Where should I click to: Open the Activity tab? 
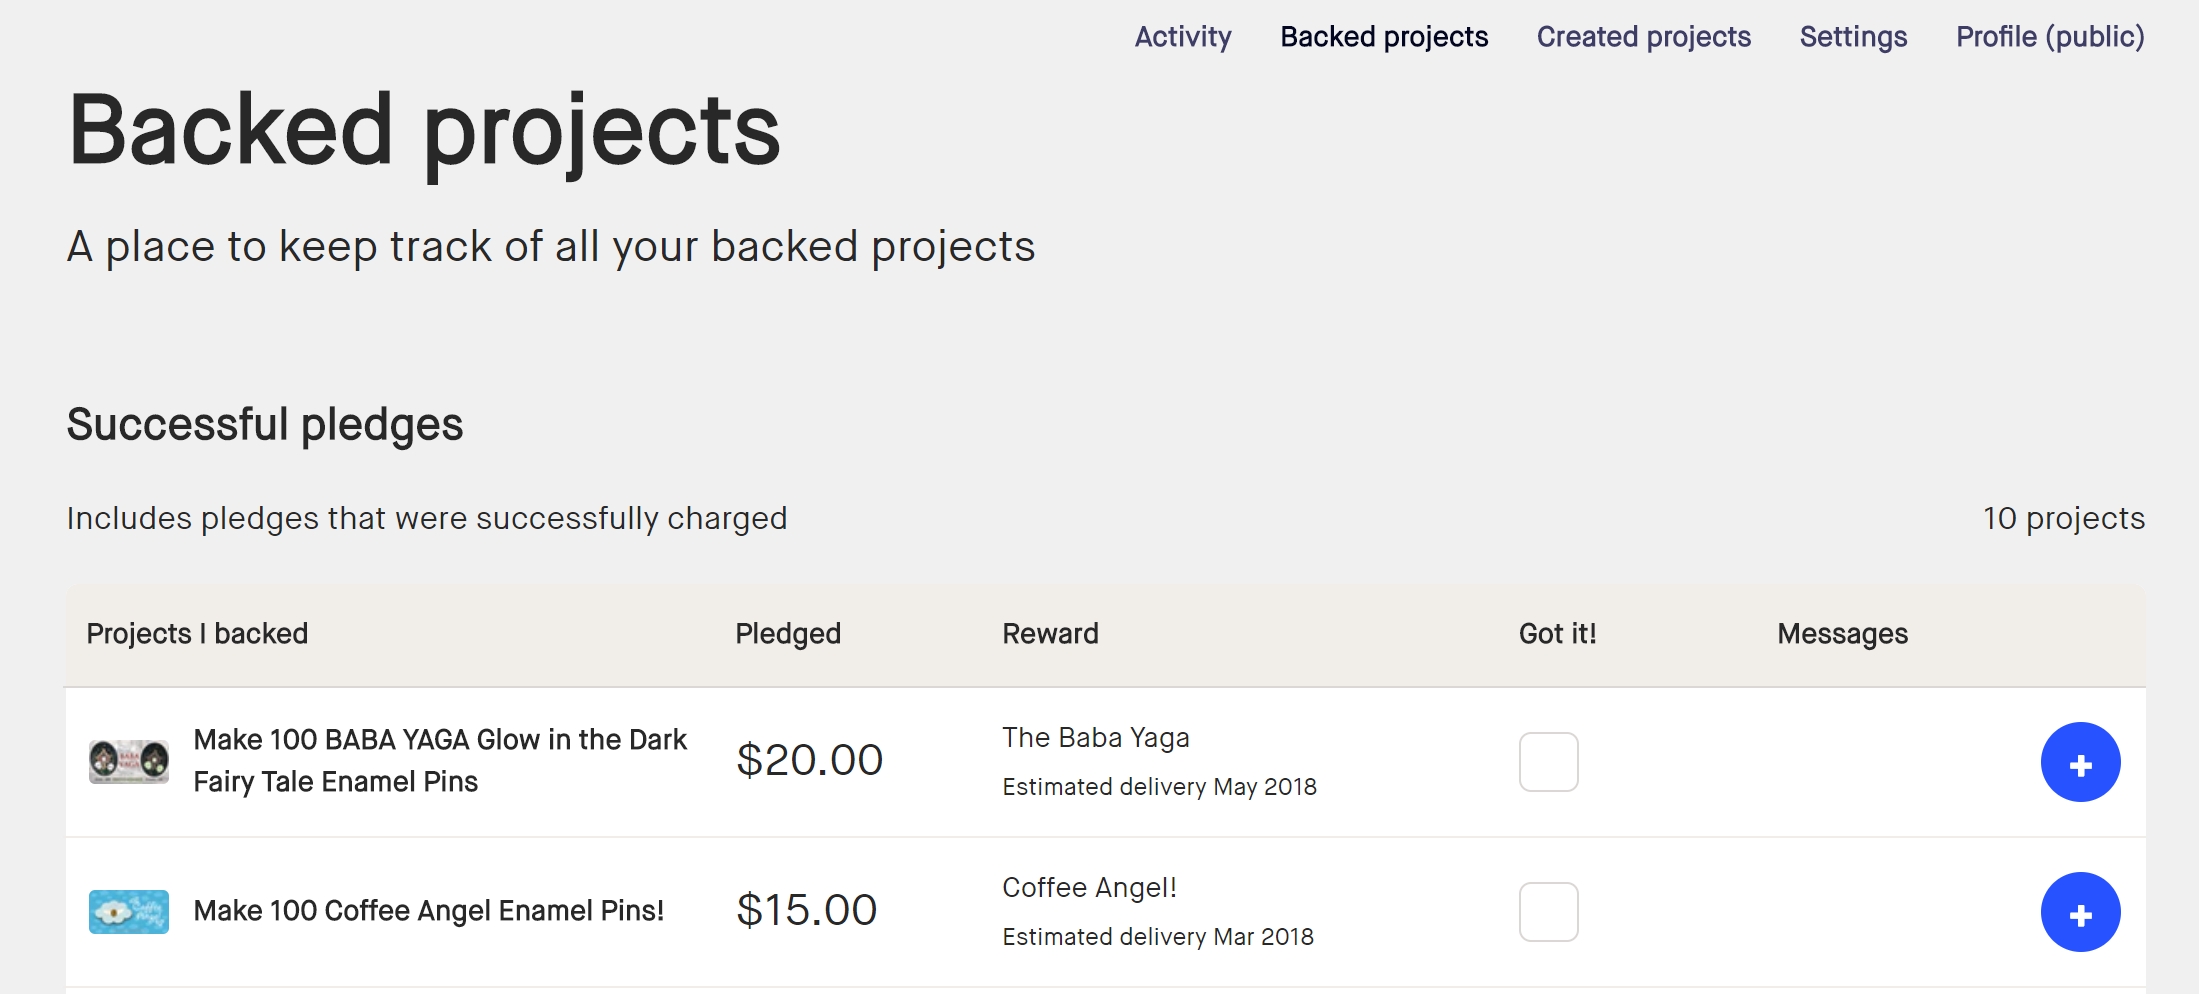[1183, 37]
